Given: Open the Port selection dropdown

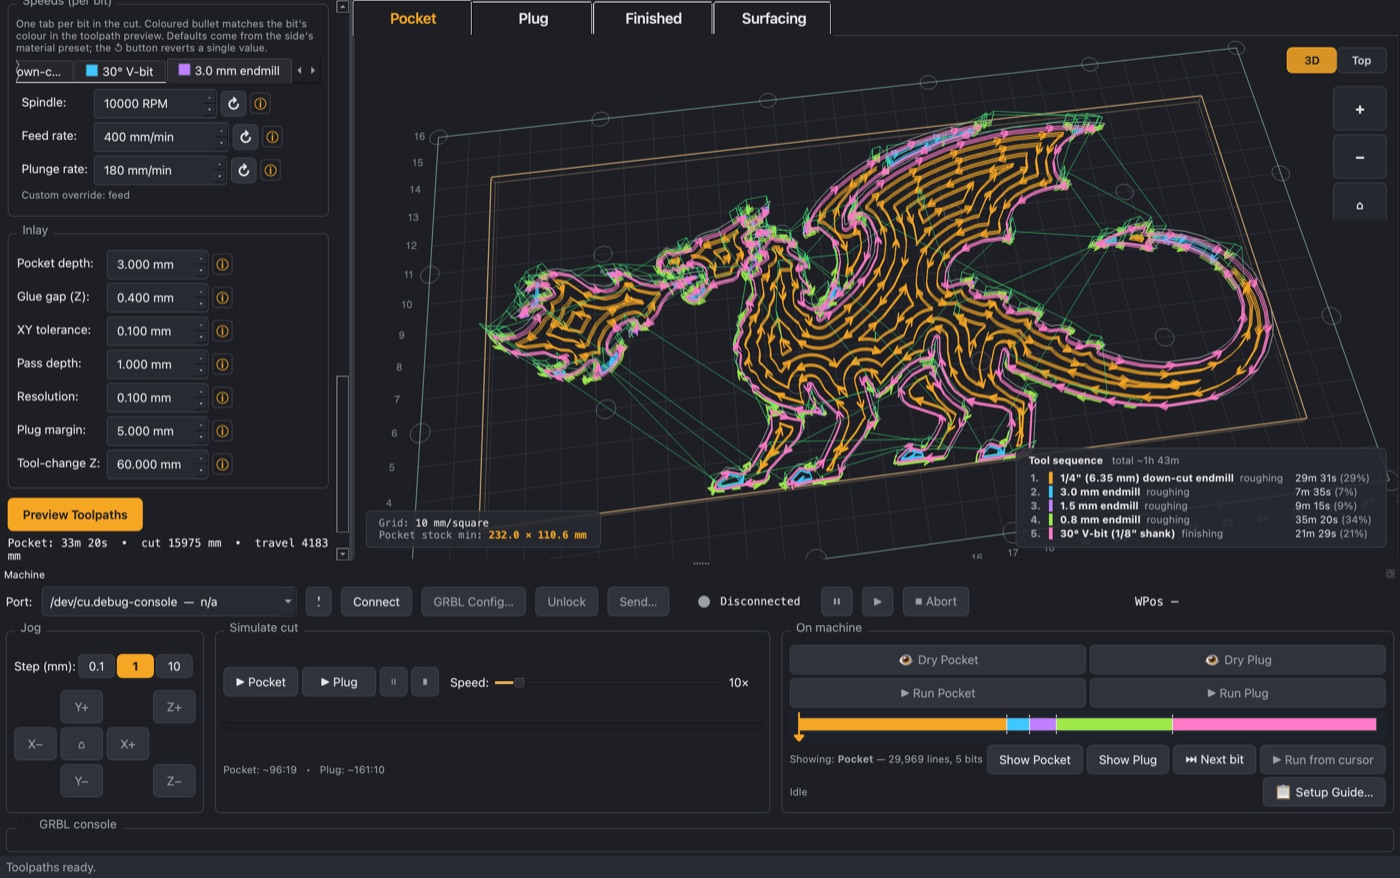Looking at the screenshot, I should (169, 602).
